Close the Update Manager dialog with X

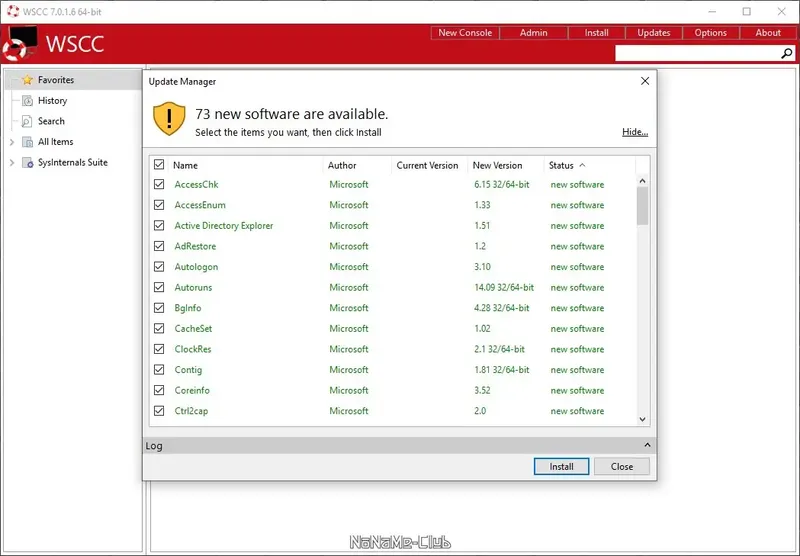click(645, 81)
